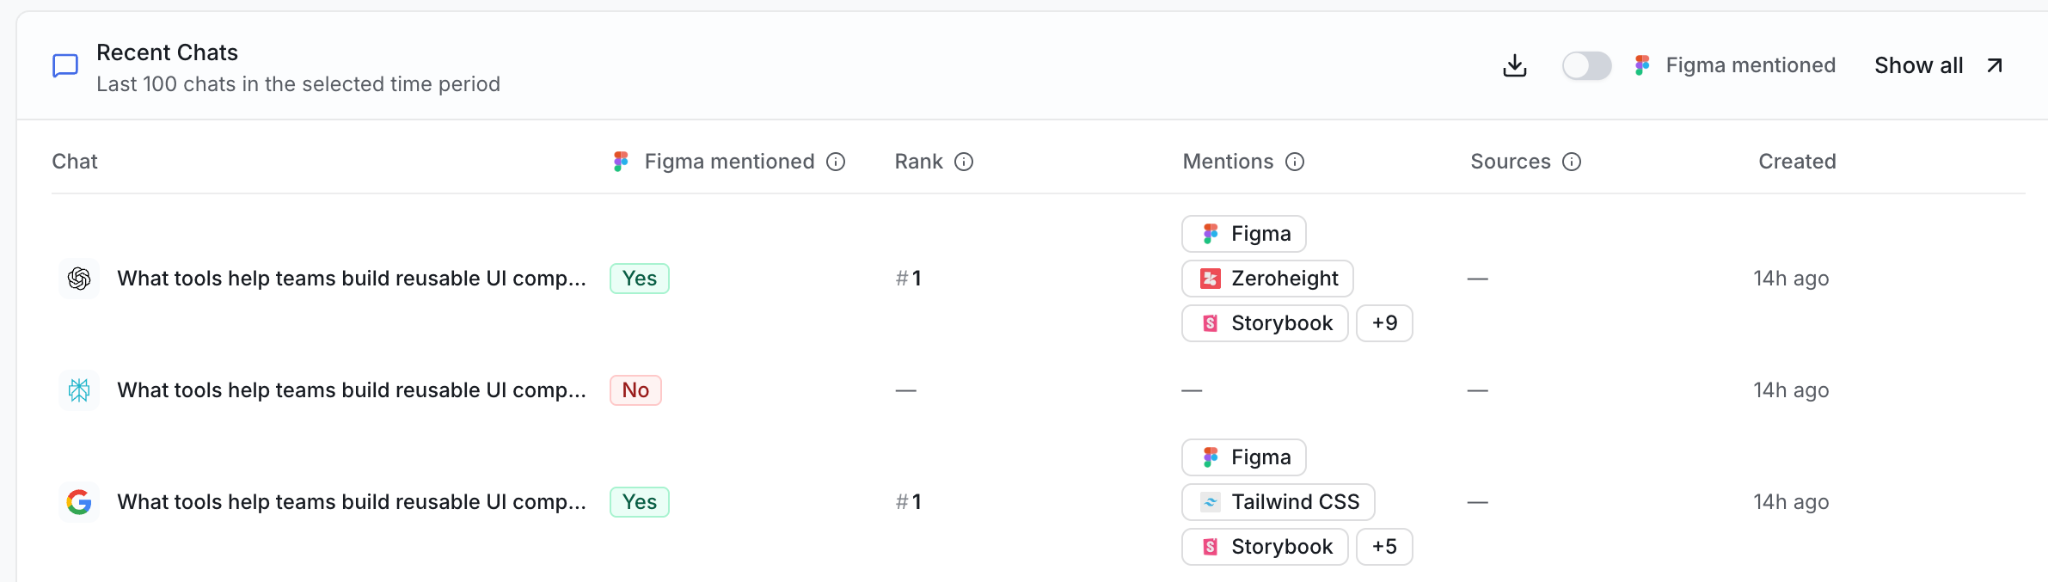Image resolution: width=2048 pixels, height=582 pixels.
Task: Click the Recent Chats heading
Action: (x=167, y=53)
